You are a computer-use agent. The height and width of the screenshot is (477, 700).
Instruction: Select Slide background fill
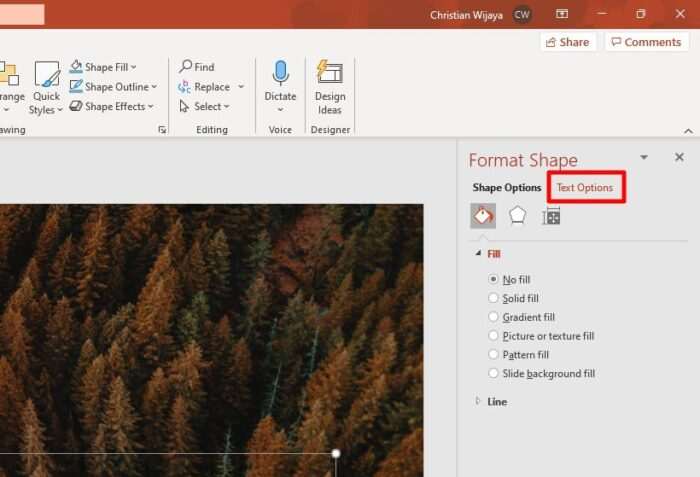(x=542, y=373)
